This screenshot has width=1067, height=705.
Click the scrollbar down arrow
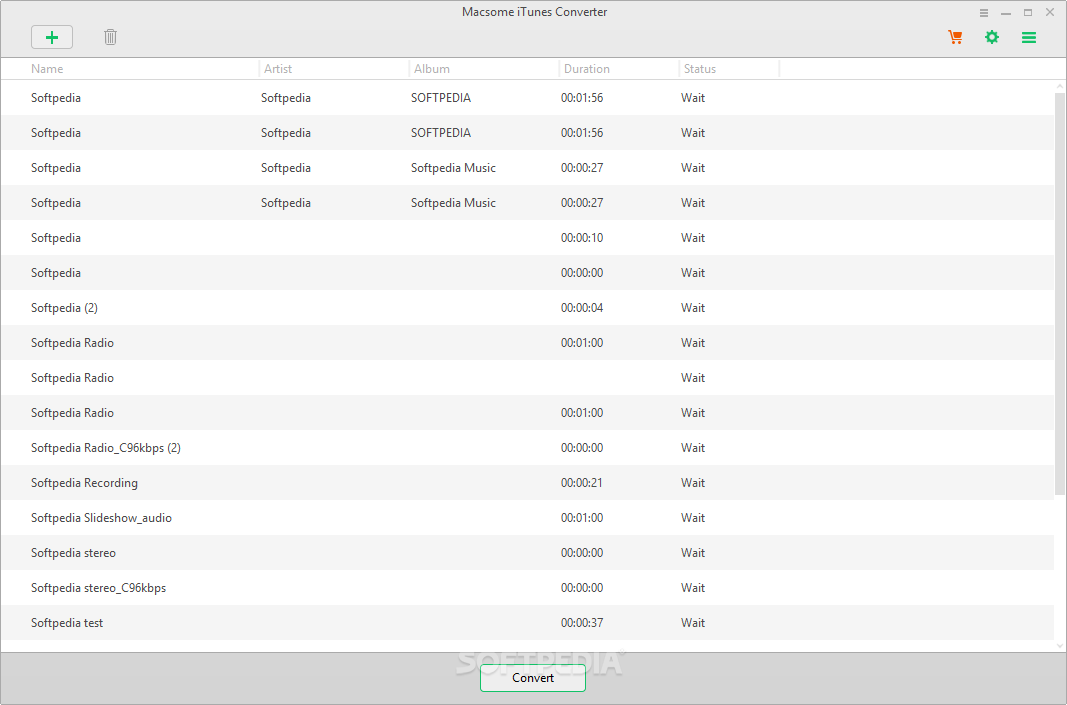(x=1060, y=646)
